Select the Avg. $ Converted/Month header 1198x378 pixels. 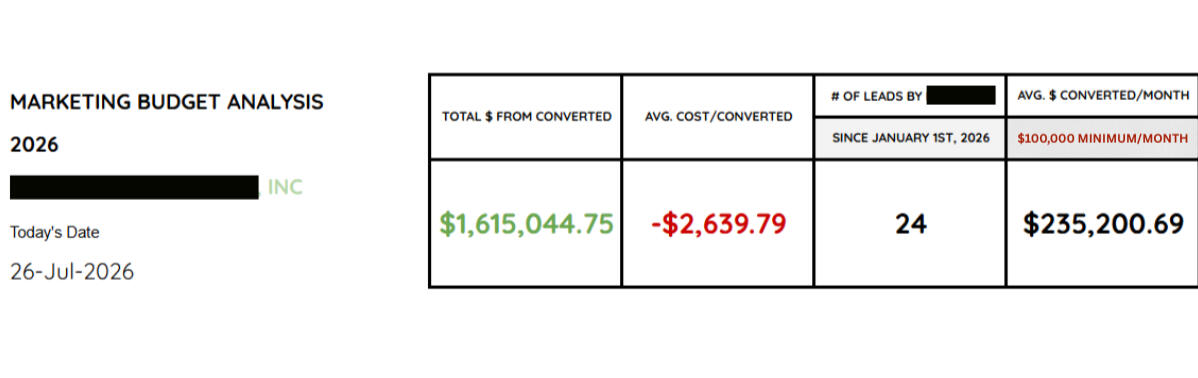[1102, 95]
